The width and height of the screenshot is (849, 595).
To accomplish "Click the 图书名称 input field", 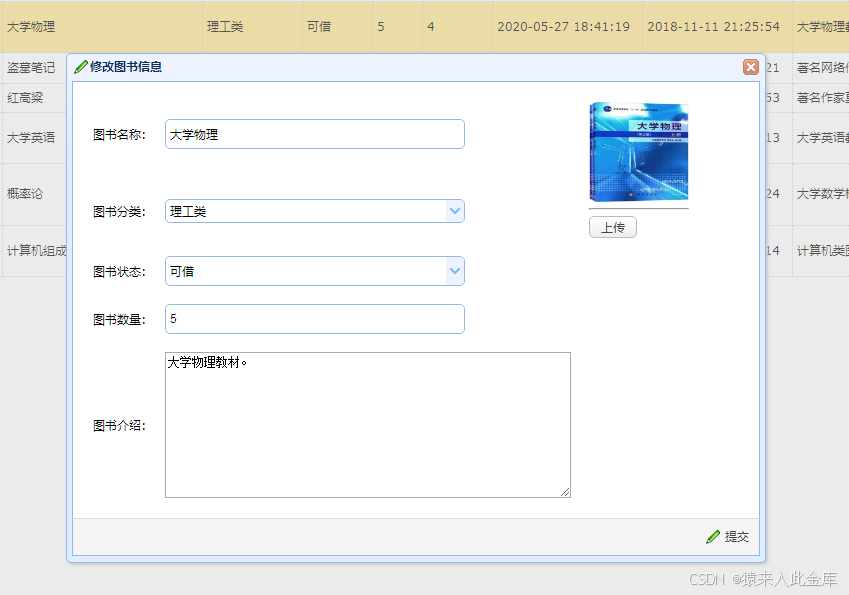I will pos(315,134).
